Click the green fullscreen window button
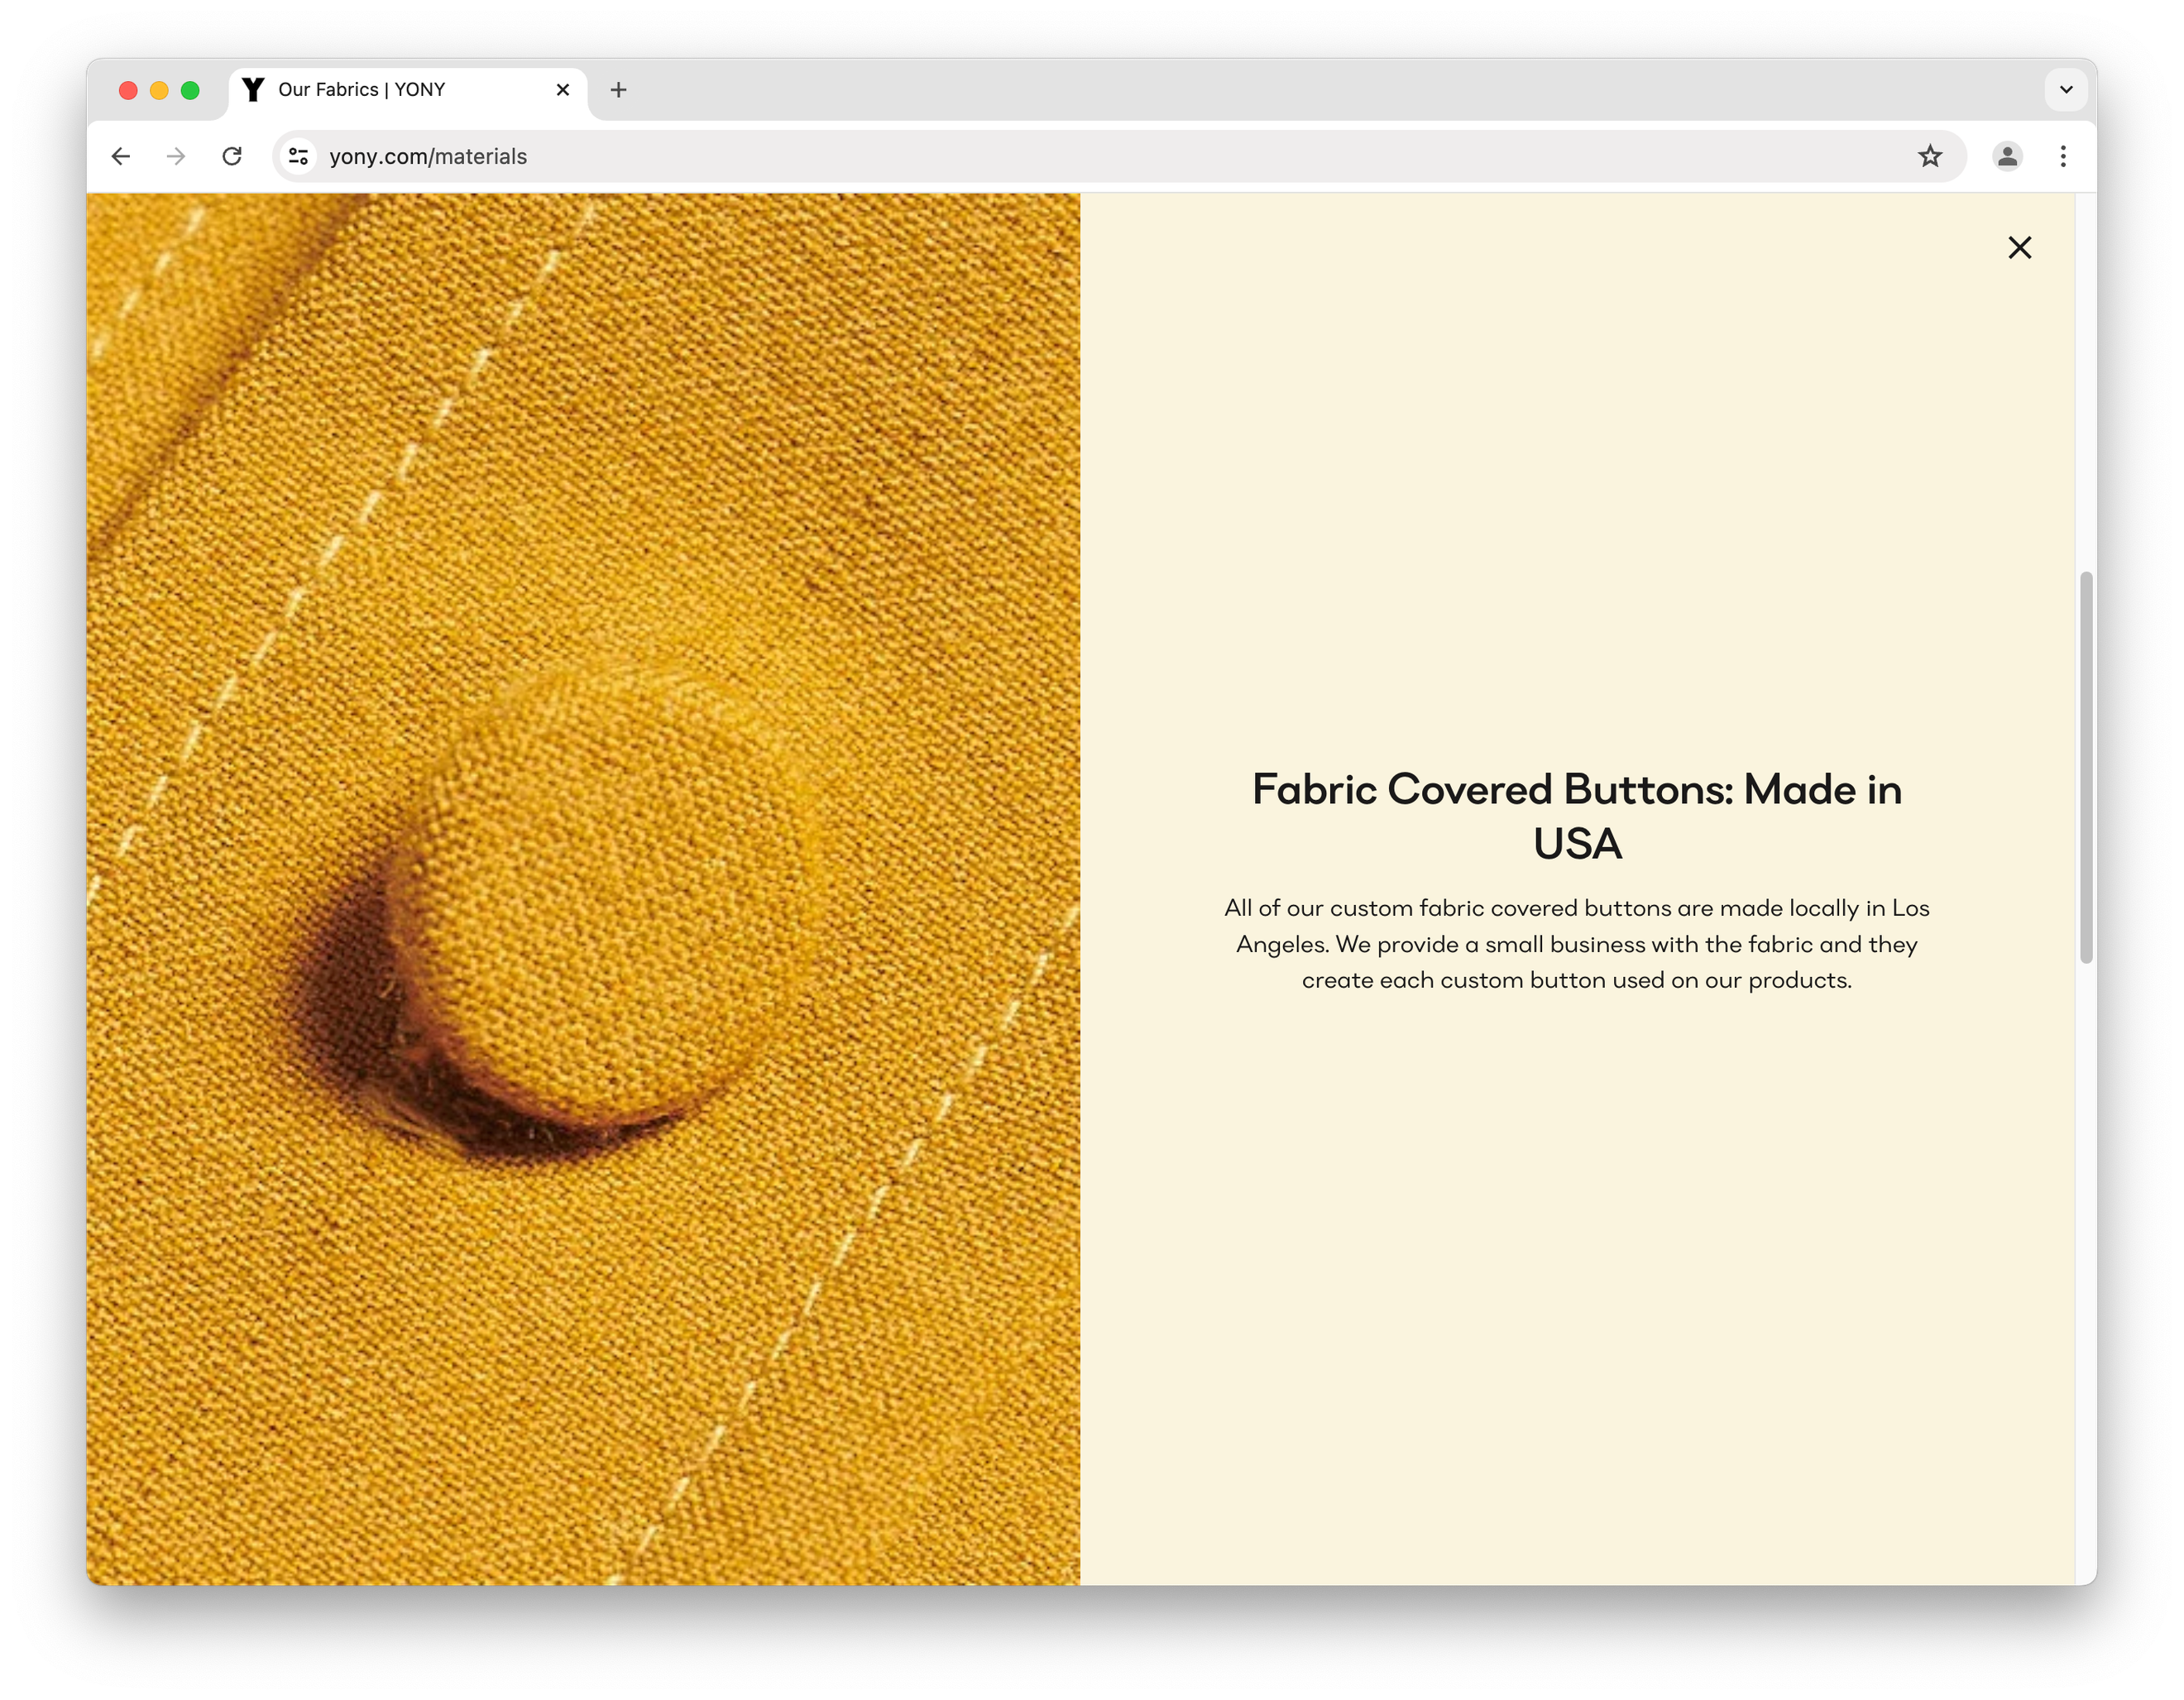 [190, 91]
